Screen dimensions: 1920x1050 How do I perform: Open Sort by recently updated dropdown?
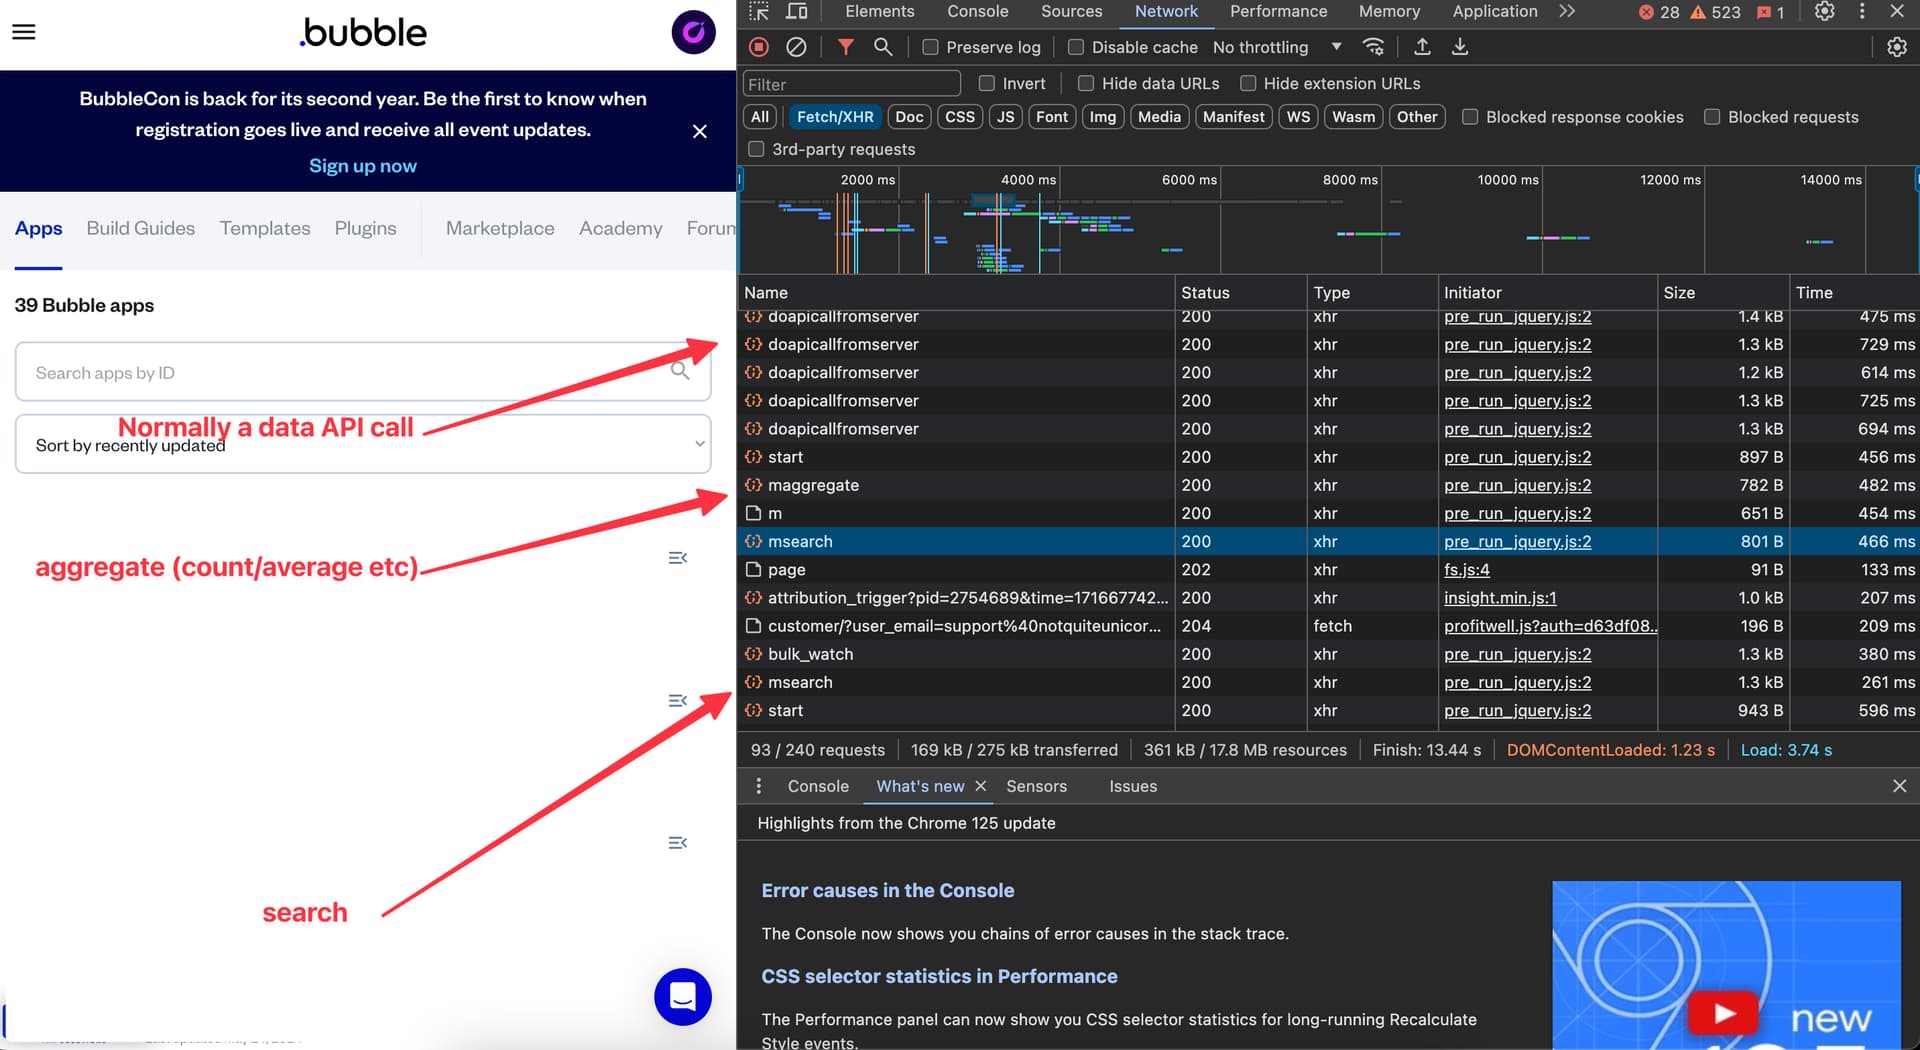click(363, 444)
